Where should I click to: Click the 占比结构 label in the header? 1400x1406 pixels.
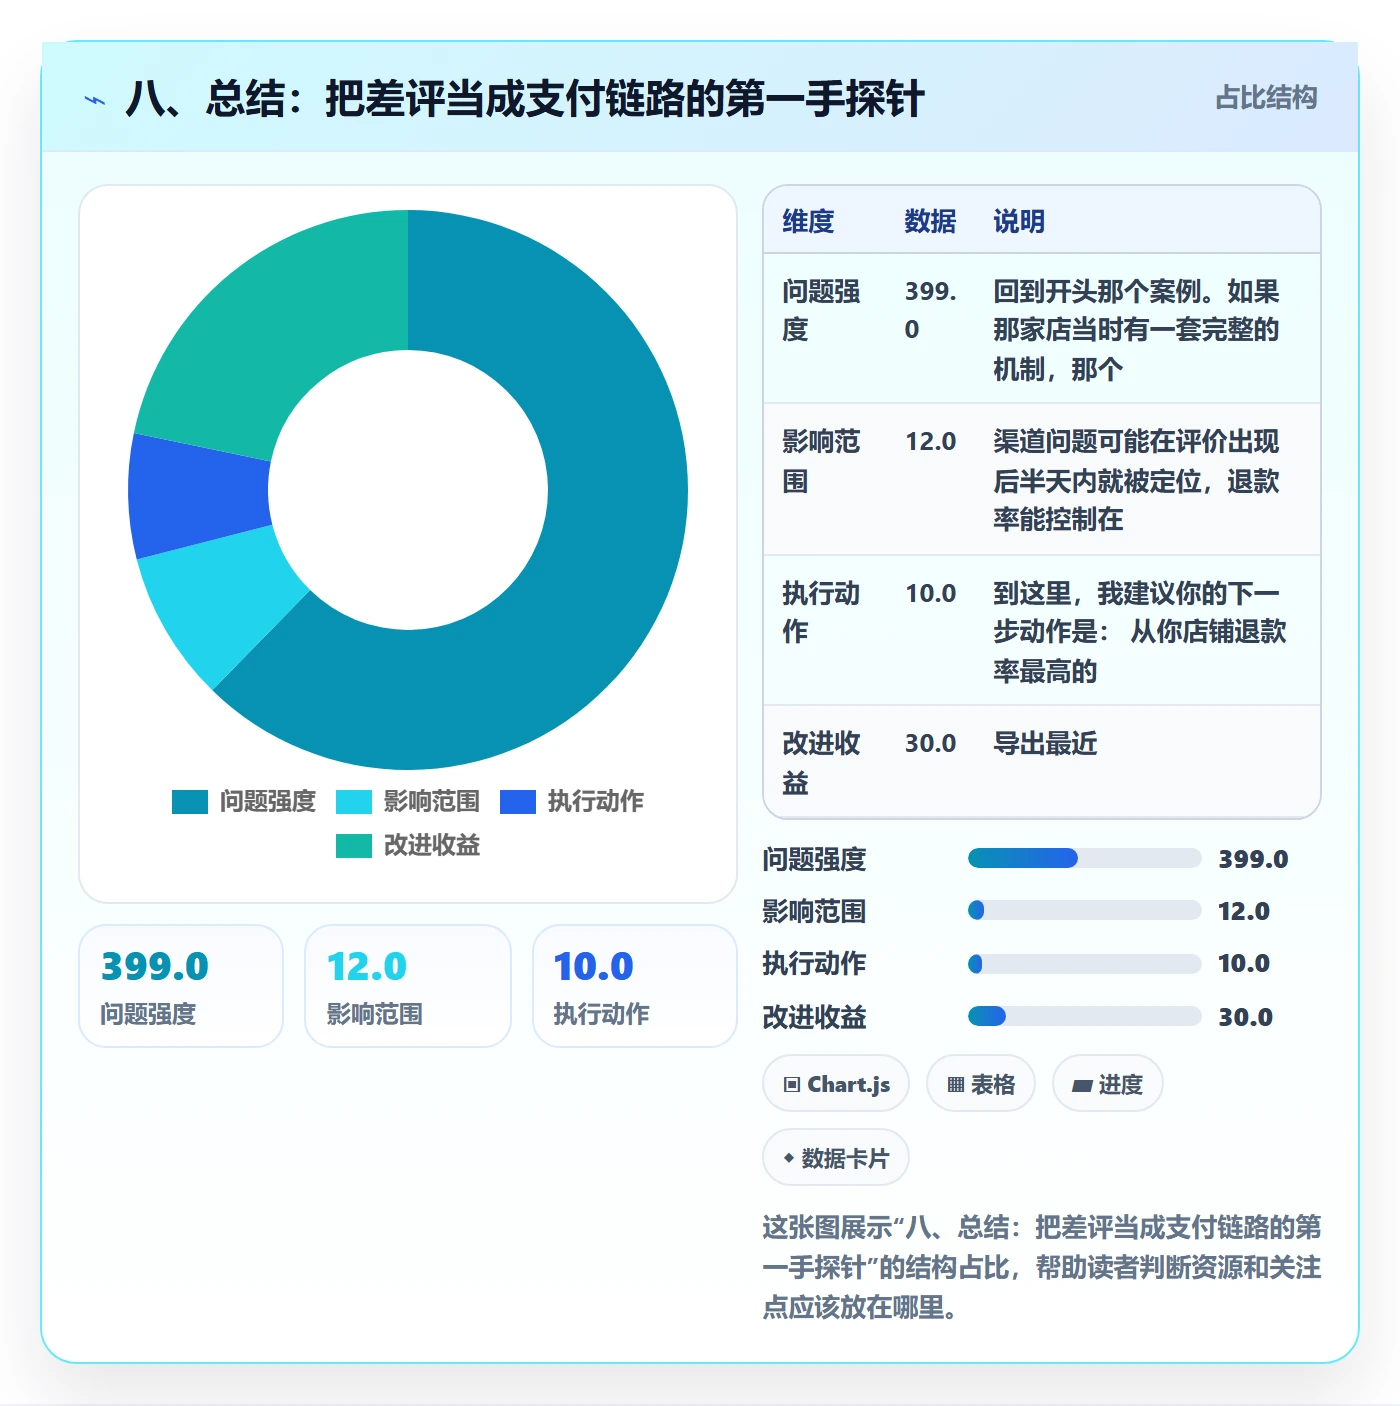pyautogui.click(x=1266, y=97)
